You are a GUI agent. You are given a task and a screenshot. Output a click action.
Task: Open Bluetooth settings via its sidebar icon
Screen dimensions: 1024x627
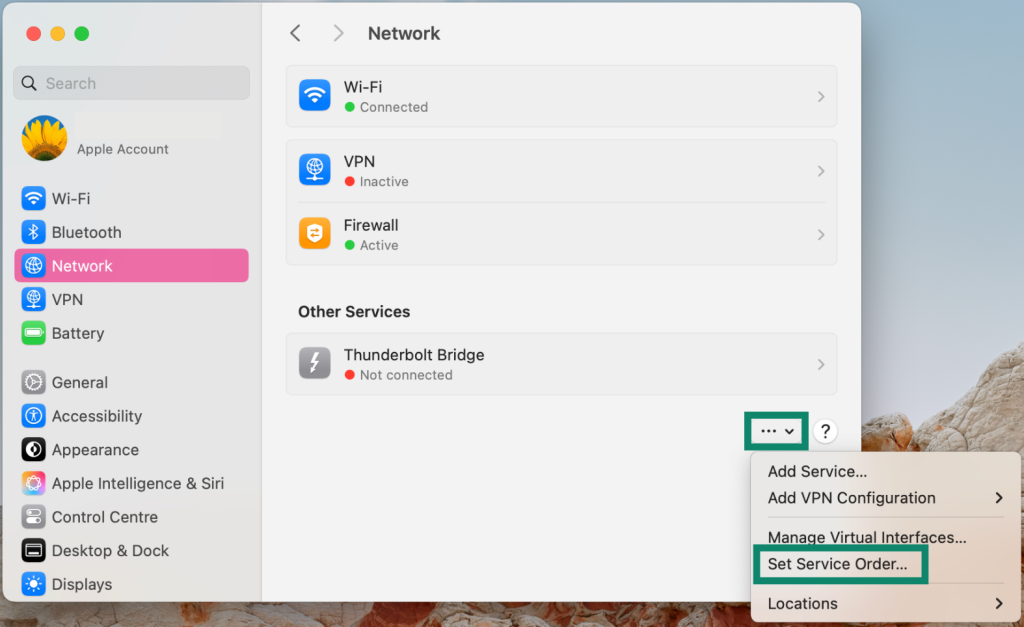pyautogui.click(x=32, y=232)
